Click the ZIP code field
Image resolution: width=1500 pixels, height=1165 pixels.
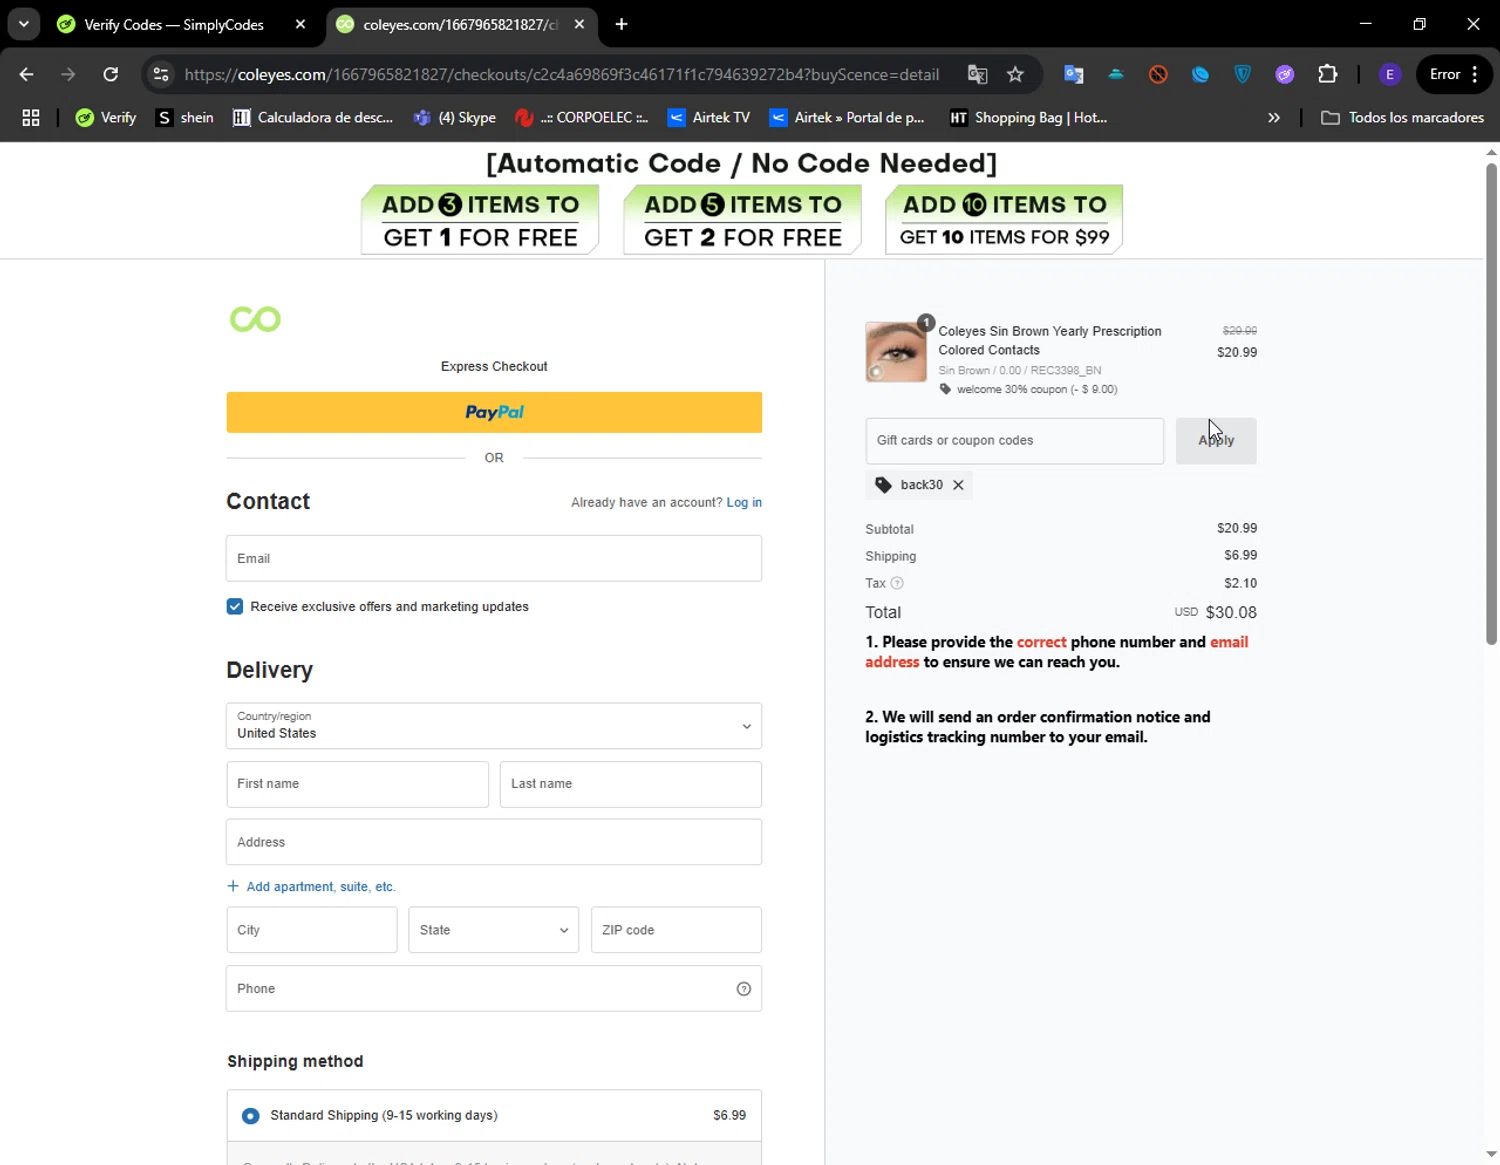pyautogui.click(x=676, y=930)
